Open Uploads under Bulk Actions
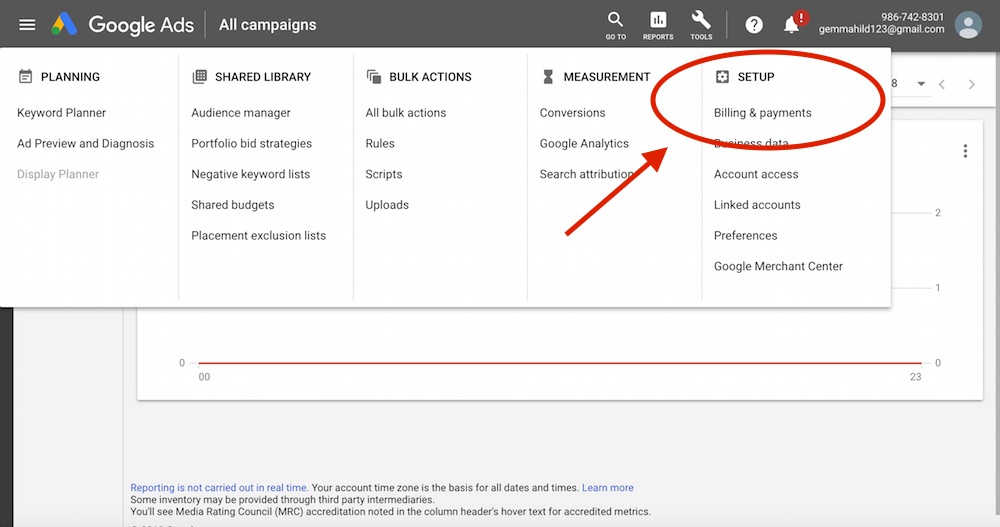 pyautogui.click(x=386, y=205)
